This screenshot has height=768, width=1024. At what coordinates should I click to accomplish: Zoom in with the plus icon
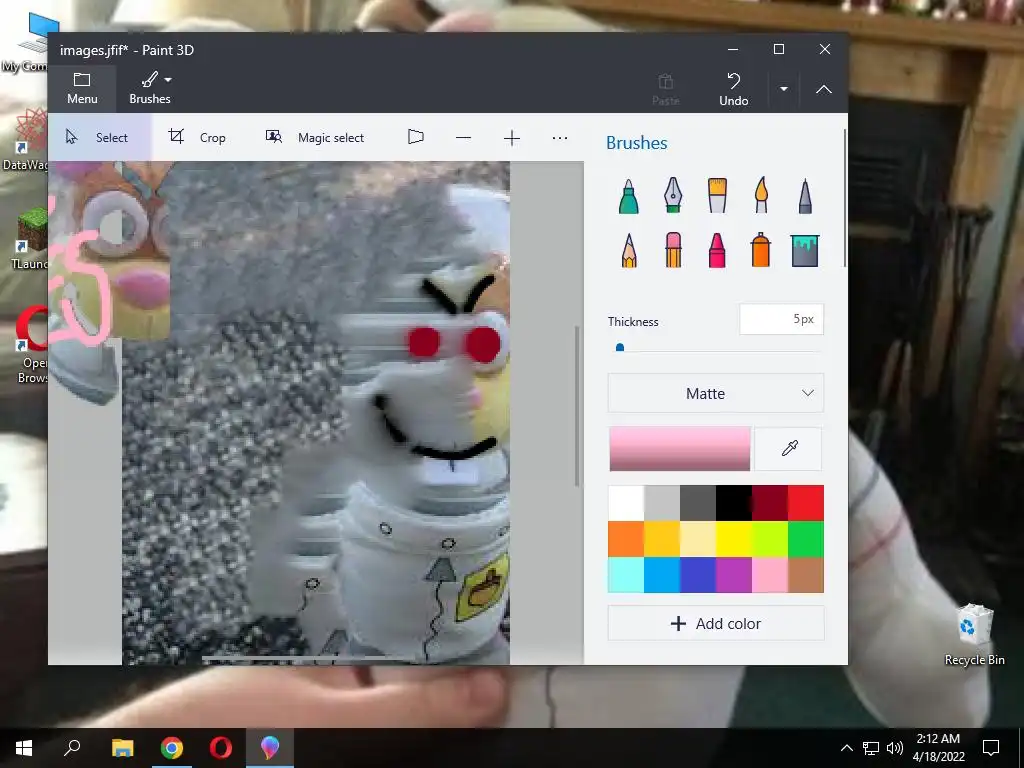[x=512, y=138]
